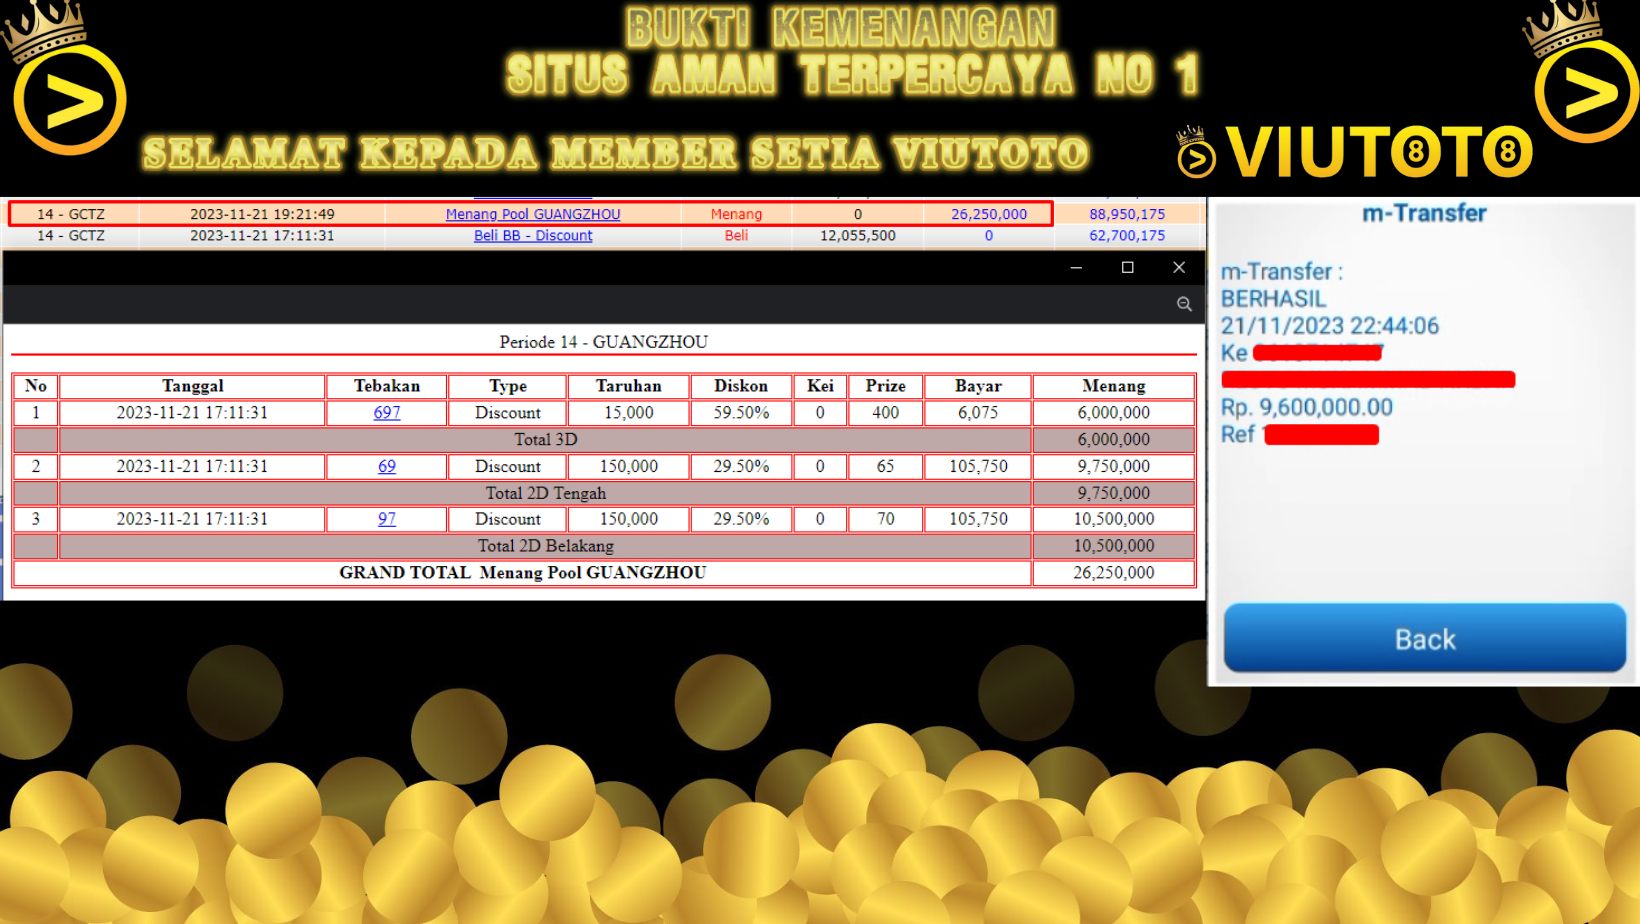Select balance value 62,700,175
This screenshot has height=924, width=1640.
[1127, 236]
